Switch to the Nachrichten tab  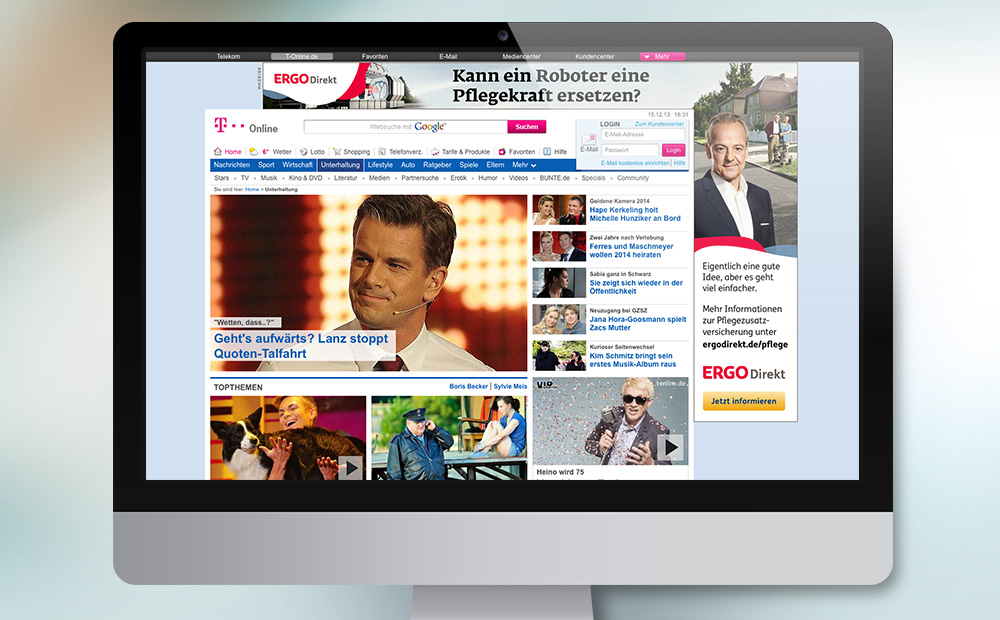[x=232, y=165]
